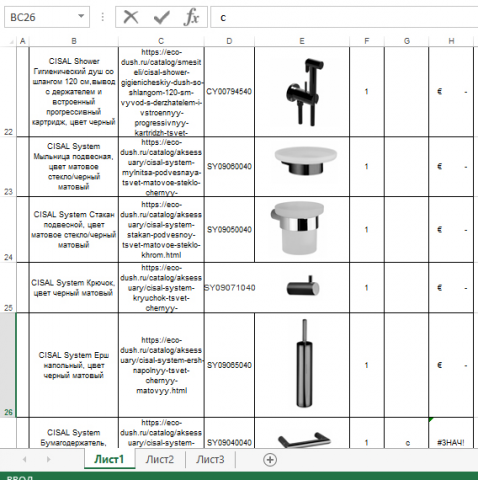Select the black hook product image
The image size is (478, 480).
303,286
